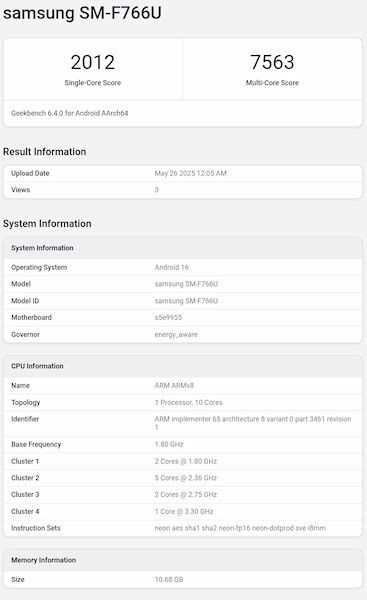Select motherboard value 's5e9955'
The image size is (367, 600).
[168, 318]
